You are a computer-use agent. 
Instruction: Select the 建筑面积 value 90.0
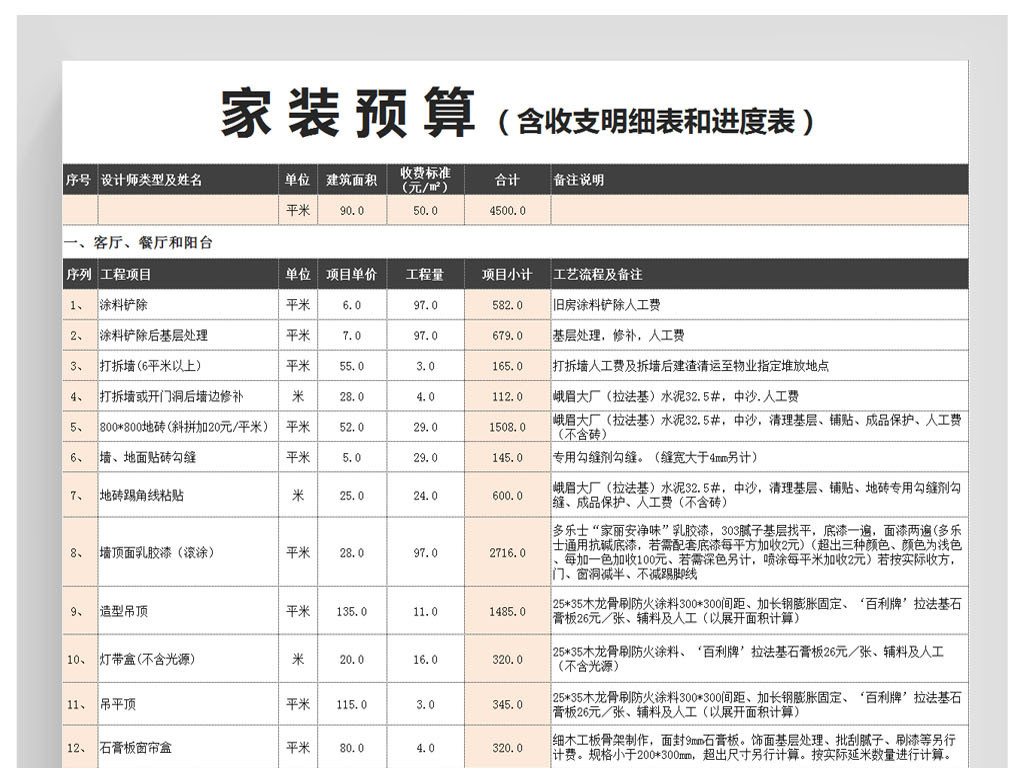pyautogui.click(x=350, y=210)
